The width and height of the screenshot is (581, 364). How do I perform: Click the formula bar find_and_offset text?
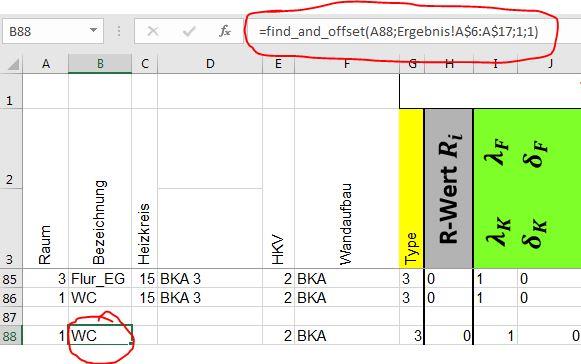[x=398, y=32]
